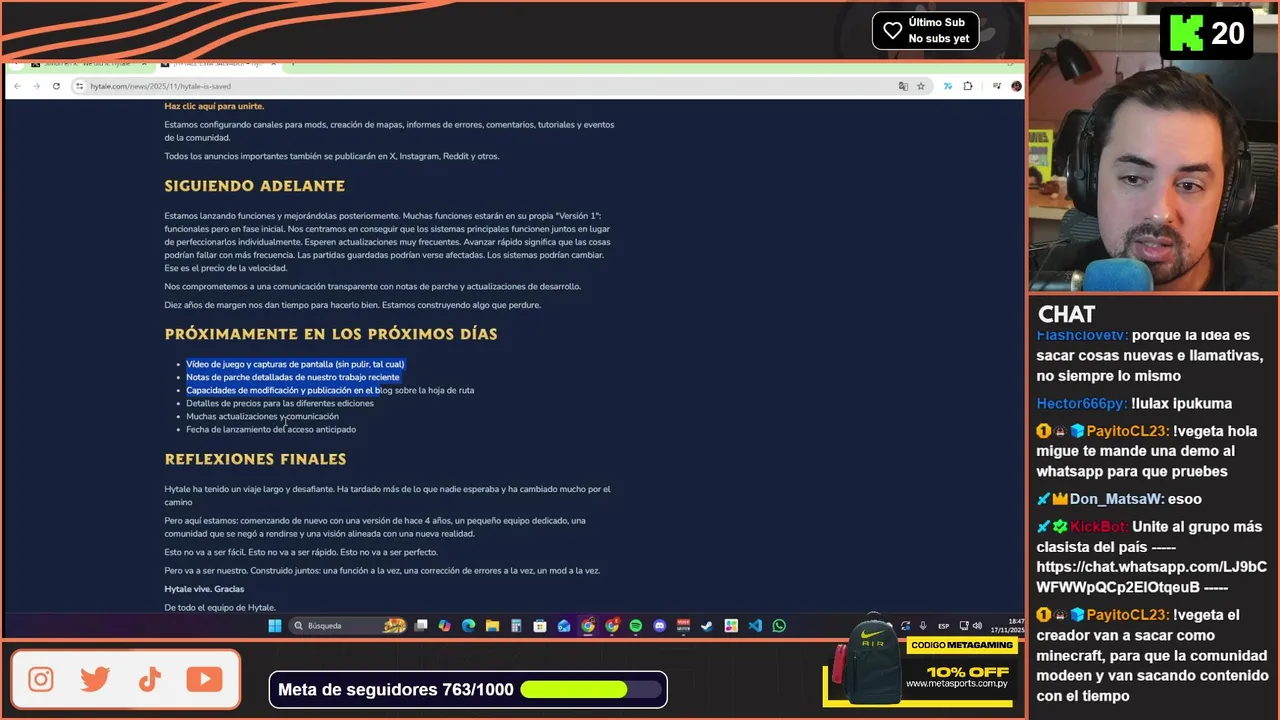The width and height of the screenshot is (1280, 720).
Task: Click the microphone tray icon
Action: point(922,626)
